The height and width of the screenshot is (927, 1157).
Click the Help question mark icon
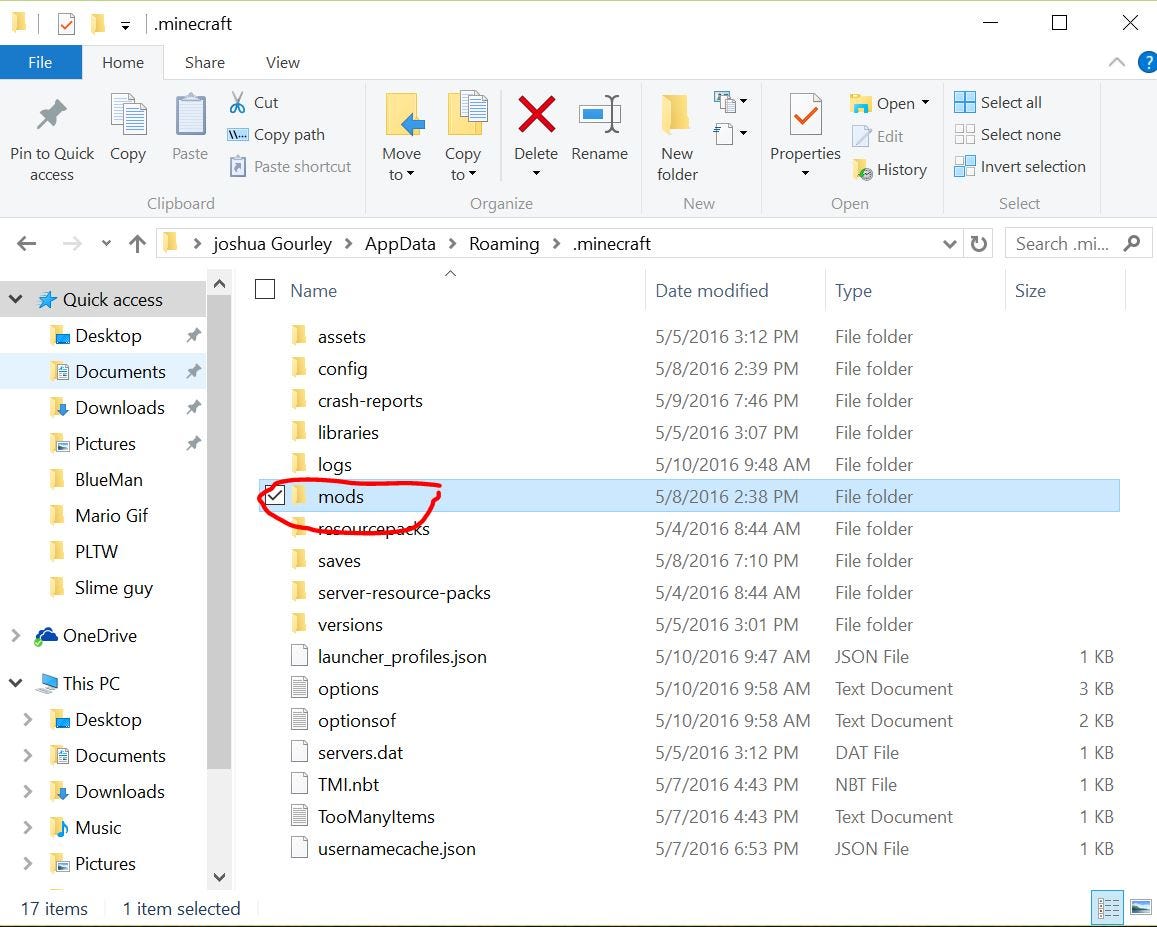click(1147, 63)
